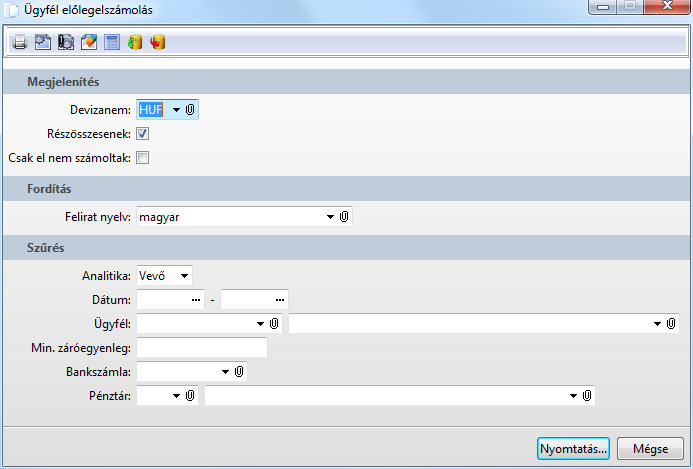Minimize the Ügyfél előlegelszámolás window
This screenshot has height=469, width=693.
tap(602, 7)
